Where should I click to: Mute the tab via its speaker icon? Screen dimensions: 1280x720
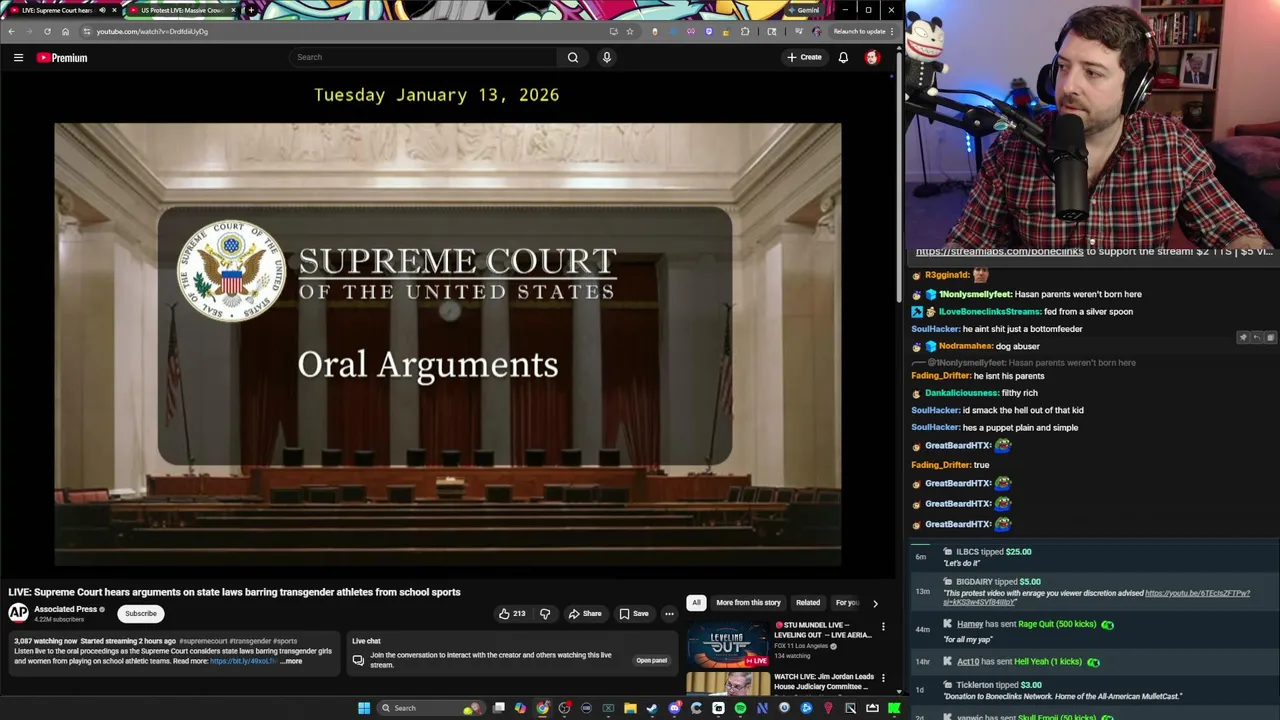point(102,10)
